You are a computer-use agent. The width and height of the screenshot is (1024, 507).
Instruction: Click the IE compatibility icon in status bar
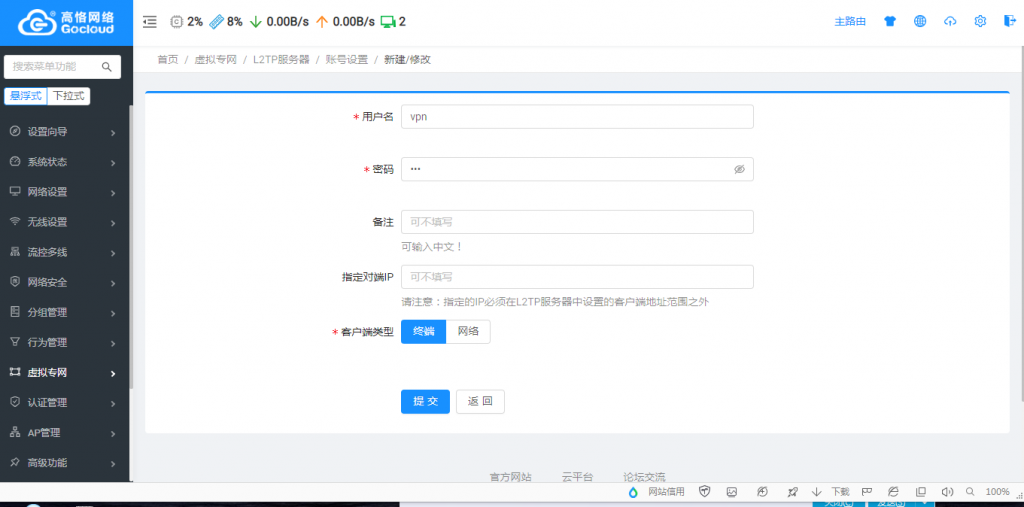click(x=893, y=492)
